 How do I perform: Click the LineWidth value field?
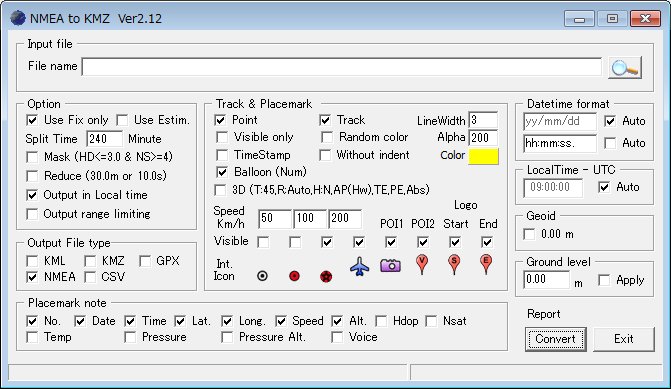coord(483,121)
